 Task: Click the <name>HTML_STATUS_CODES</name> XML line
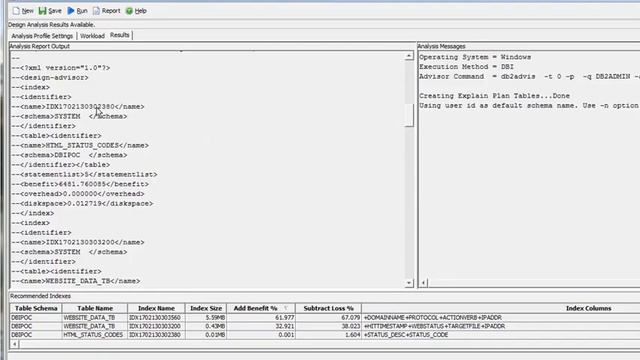pos(80,145)
